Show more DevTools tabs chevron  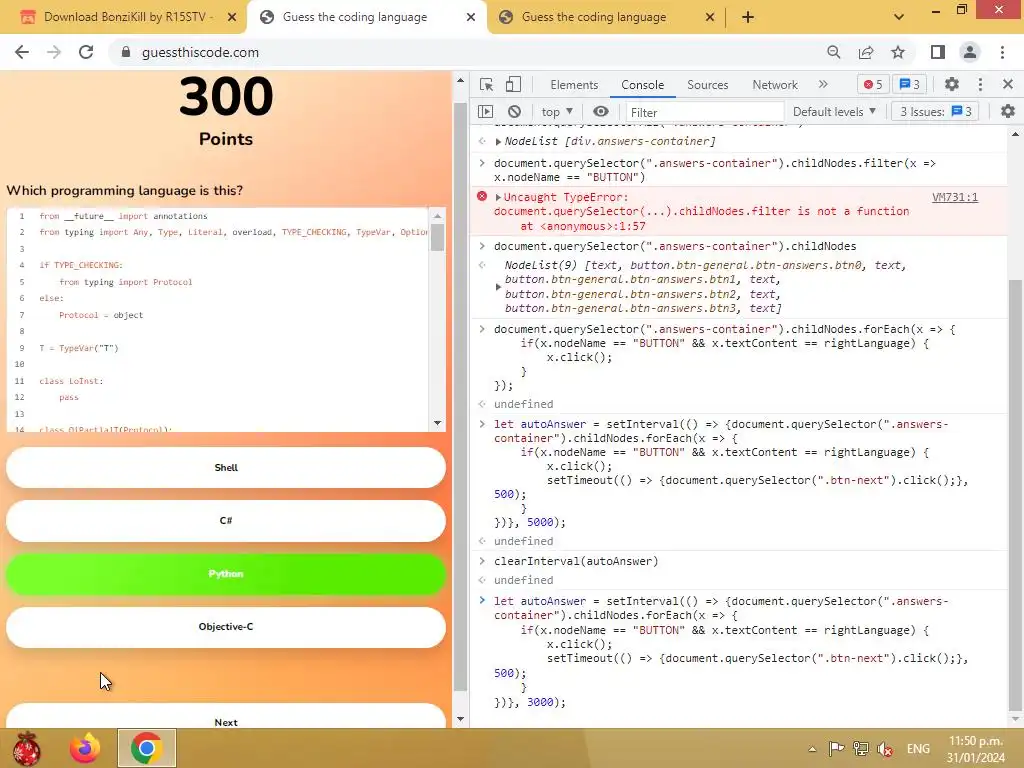click(823, 84)
